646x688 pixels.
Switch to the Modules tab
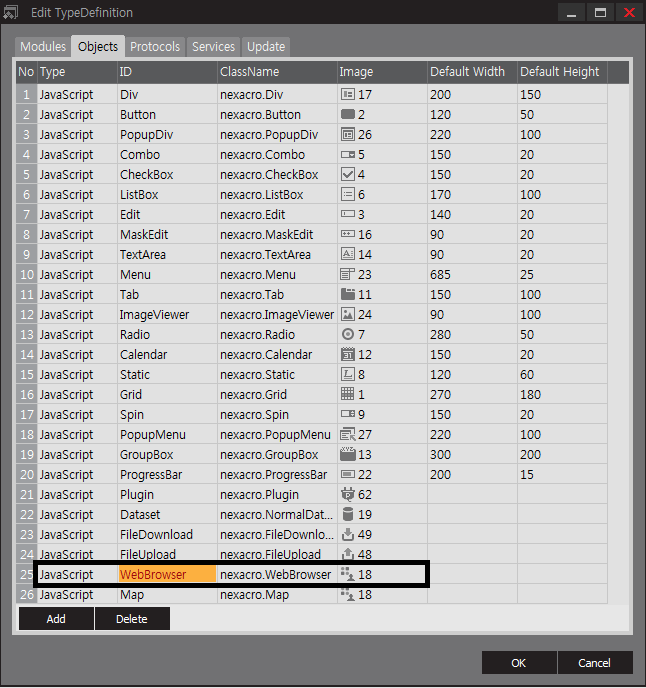click(x=43, y=47)
